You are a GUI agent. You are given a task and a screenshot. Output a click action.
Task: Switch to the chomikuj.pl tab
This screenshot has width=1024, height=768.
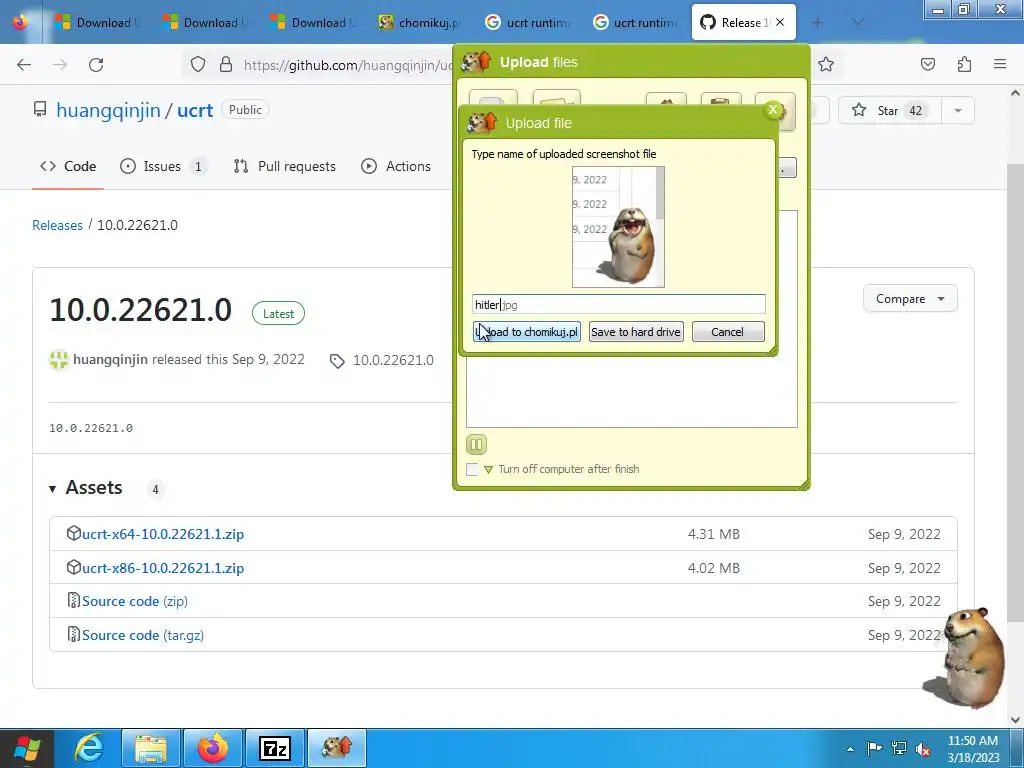(421, 23)
